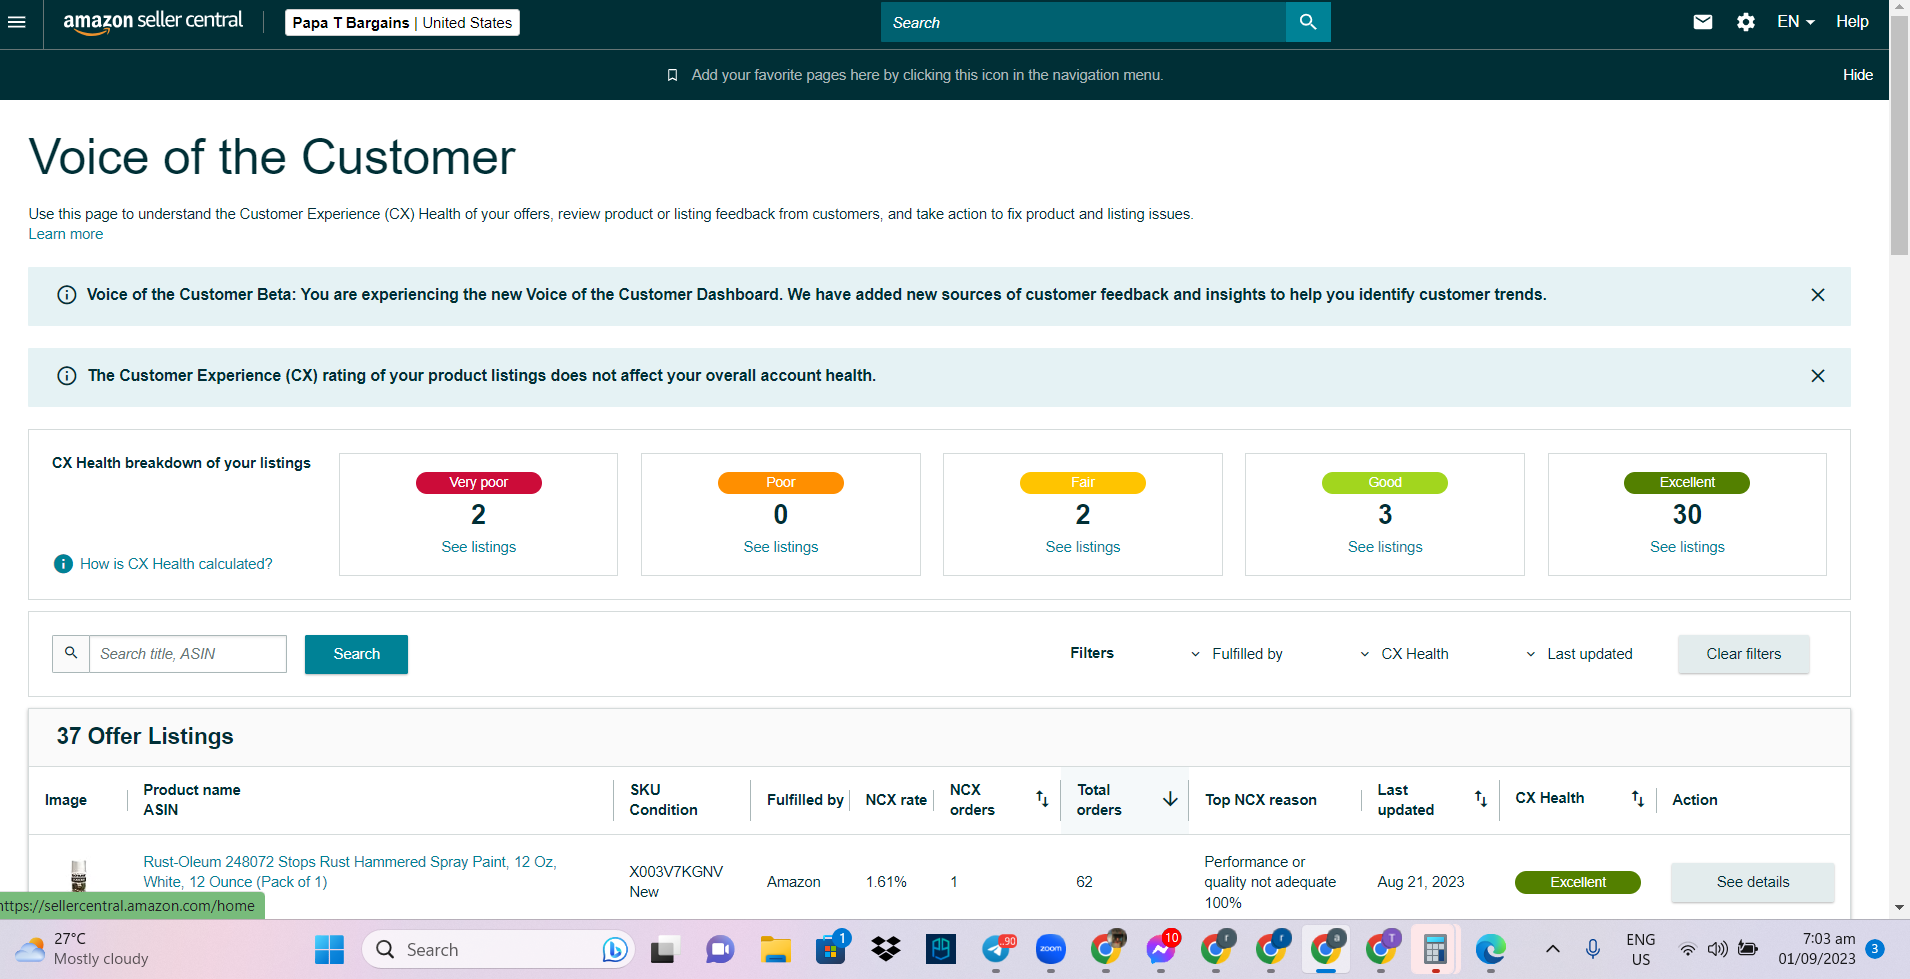This screenshot has height=979, width=1910.
Task: See listings under Excellent
Action: pos(1687,547)
